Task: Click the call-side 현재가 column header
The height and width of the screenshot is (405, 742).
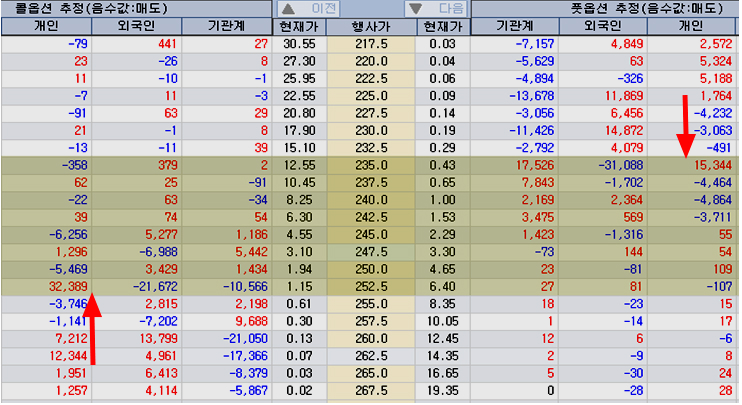Action: (x=299, y=26)
